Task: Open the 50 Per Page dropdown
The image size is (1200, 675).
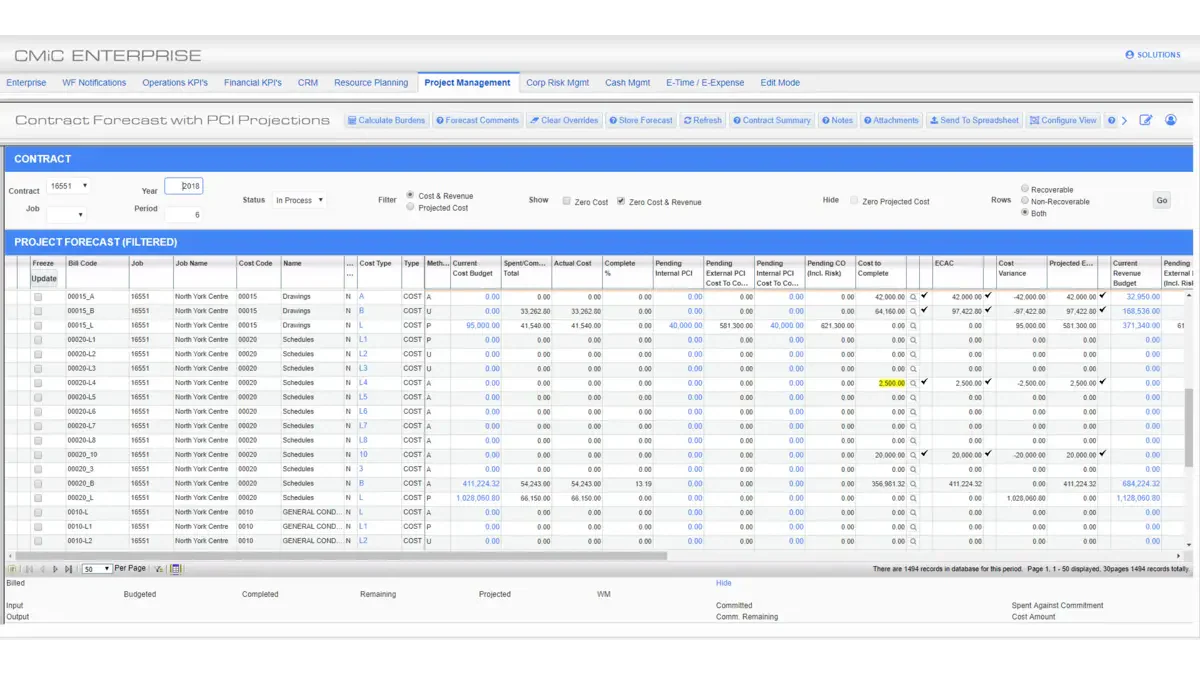Action: tap(96, 569)
